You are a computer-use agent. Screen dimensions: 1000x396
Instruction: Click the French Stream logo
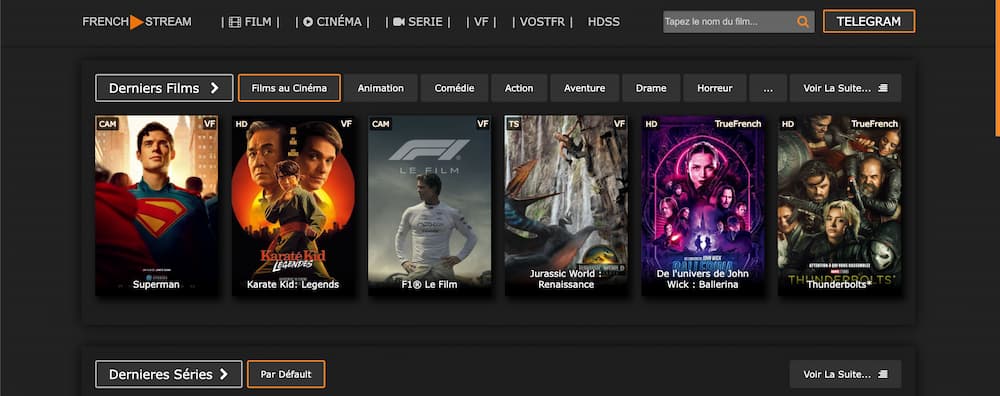pos(136,22)
